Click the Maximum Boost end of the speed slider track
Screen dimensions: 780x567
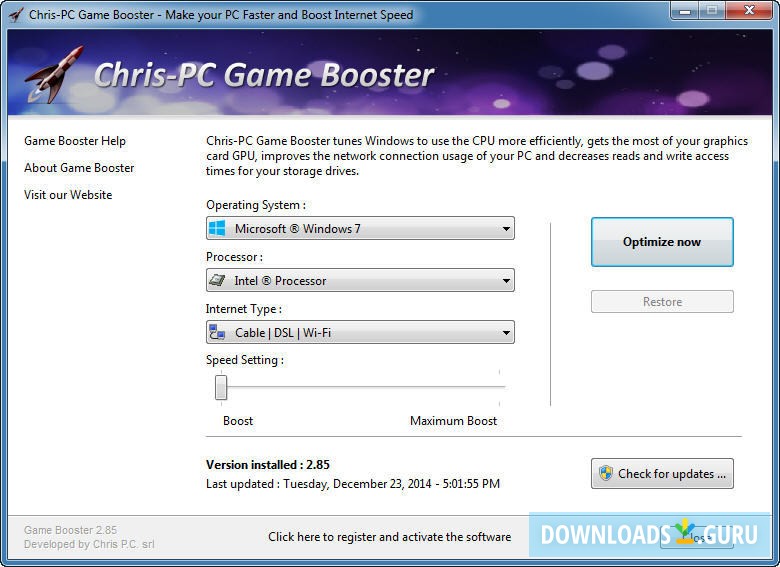coord(499,387)
